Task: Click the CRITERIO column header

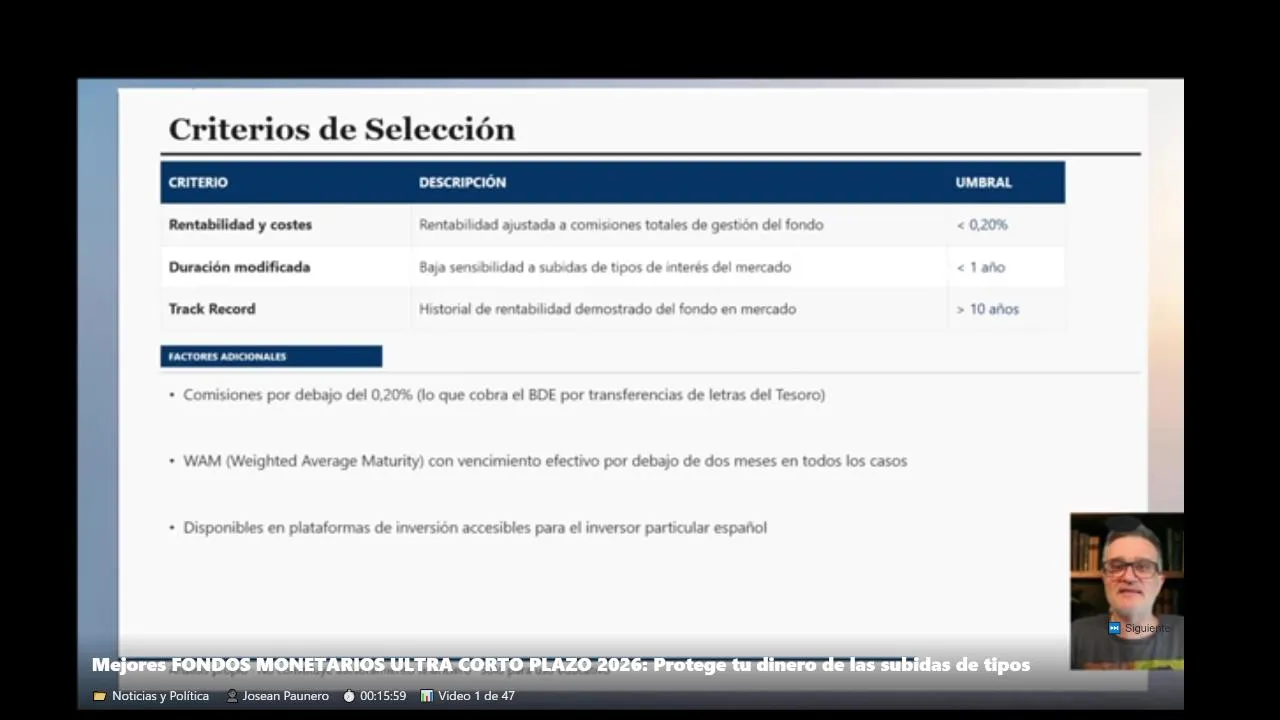Action: point(198,183)
